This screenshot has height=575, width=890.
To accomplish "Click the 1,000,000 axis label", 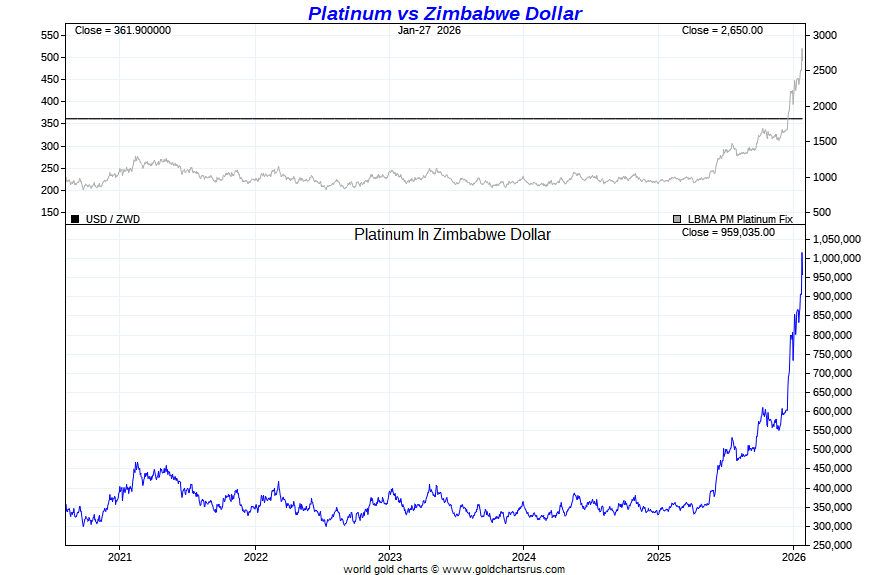I will [x=837, y=258].
